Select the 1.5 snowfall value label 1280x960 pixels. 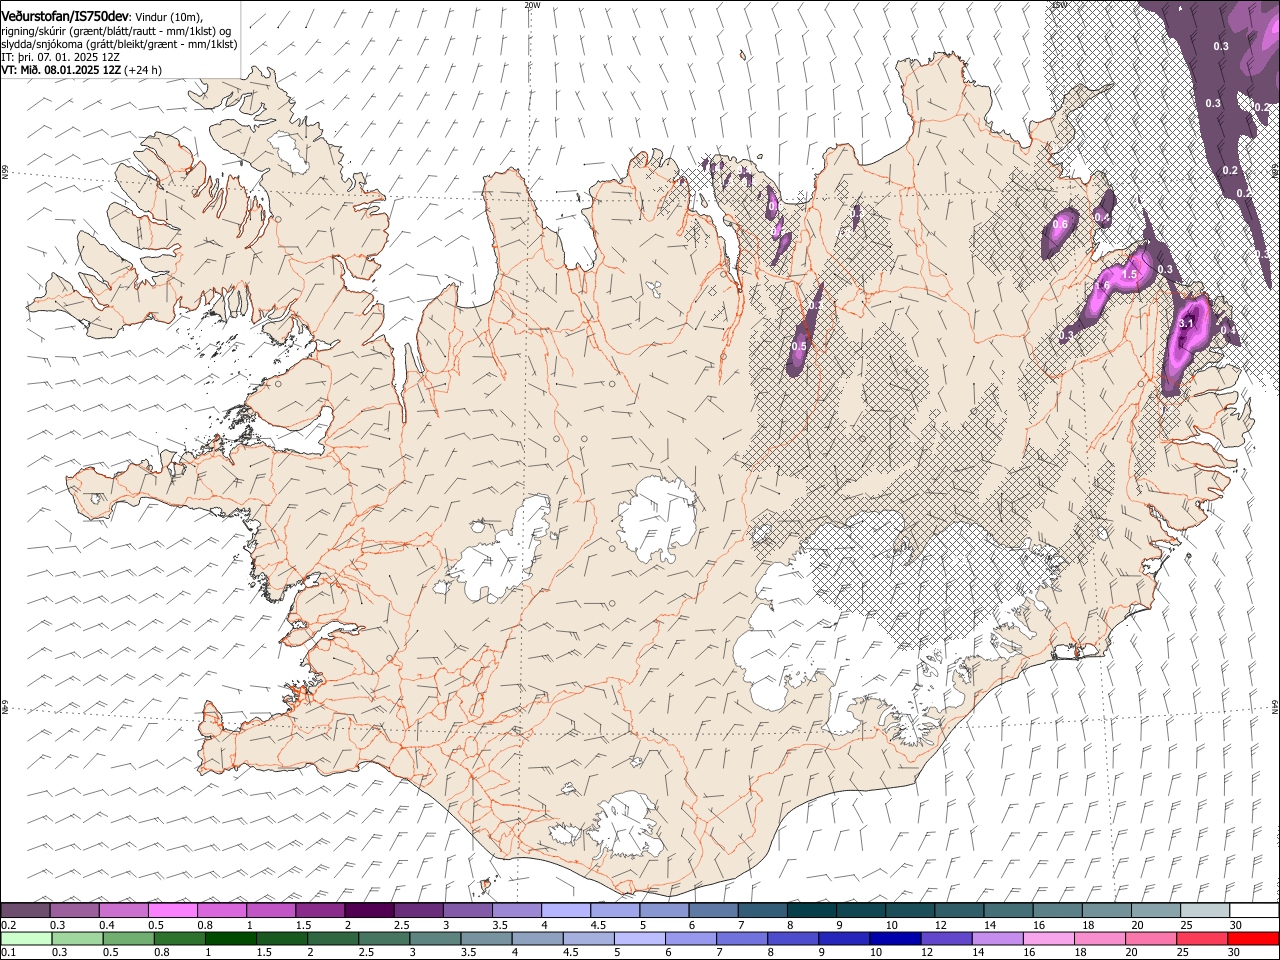[x=1131, y=274]
